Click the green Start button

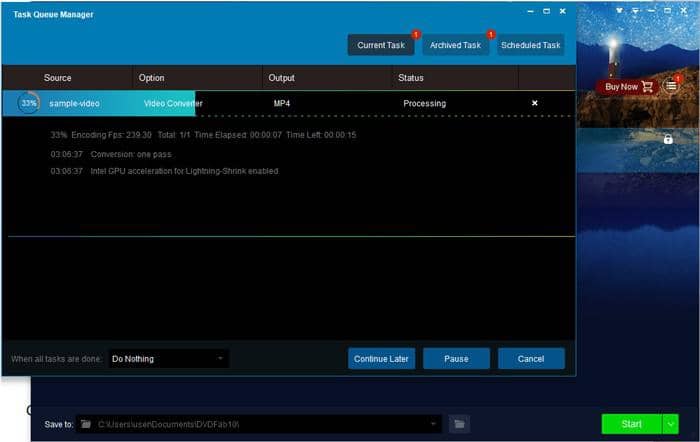631,424
